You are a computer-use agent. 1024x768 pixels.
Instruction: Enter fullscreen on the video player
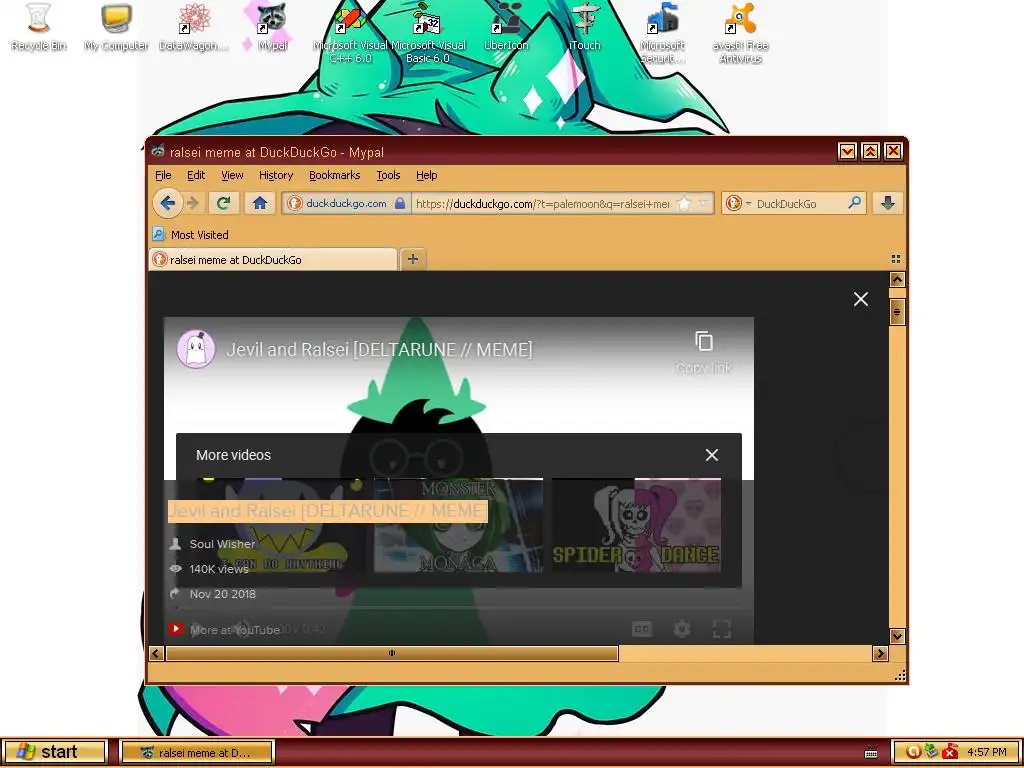pyautogui.click(x=722, y=629)
